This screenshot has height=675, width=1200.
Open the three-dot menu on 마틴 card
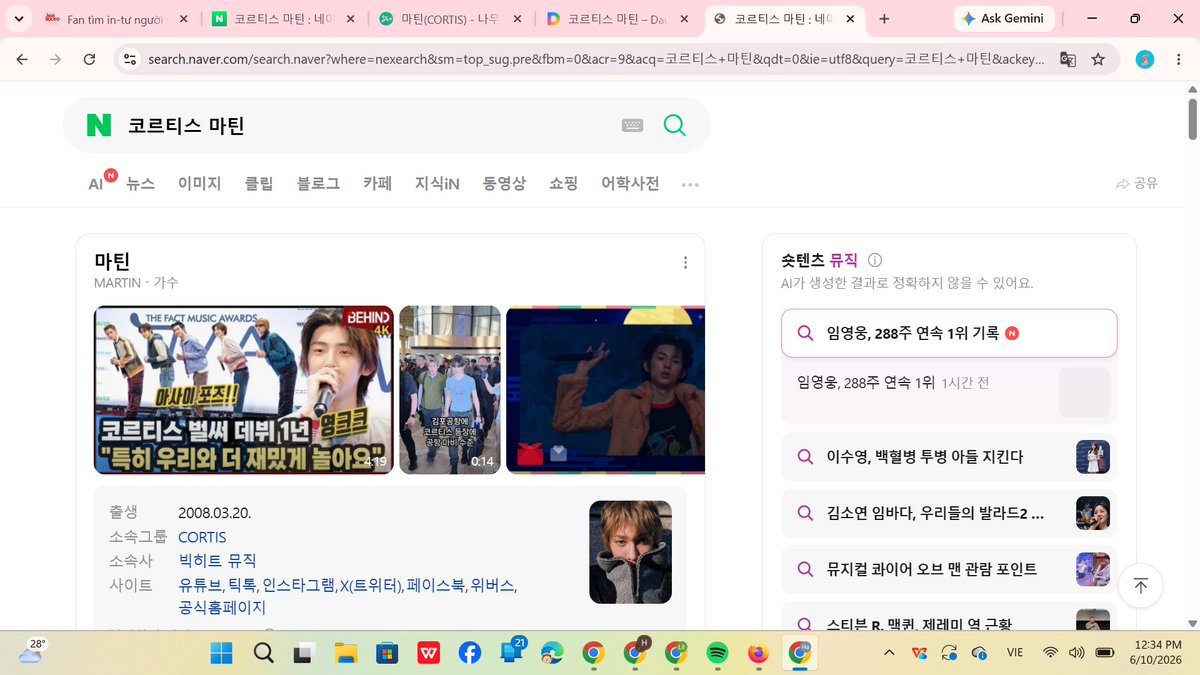[x=685, y=263]
